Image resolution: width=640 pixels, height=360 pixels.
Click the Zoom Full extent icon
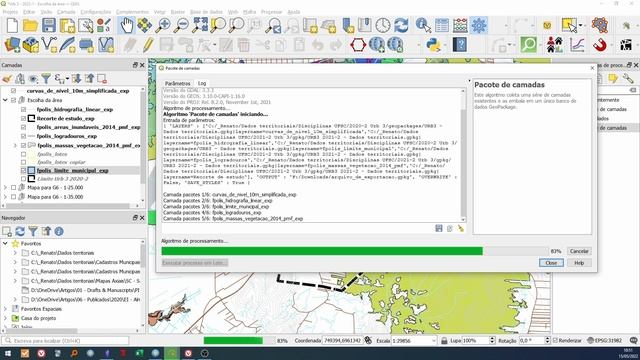click(200, 26)
